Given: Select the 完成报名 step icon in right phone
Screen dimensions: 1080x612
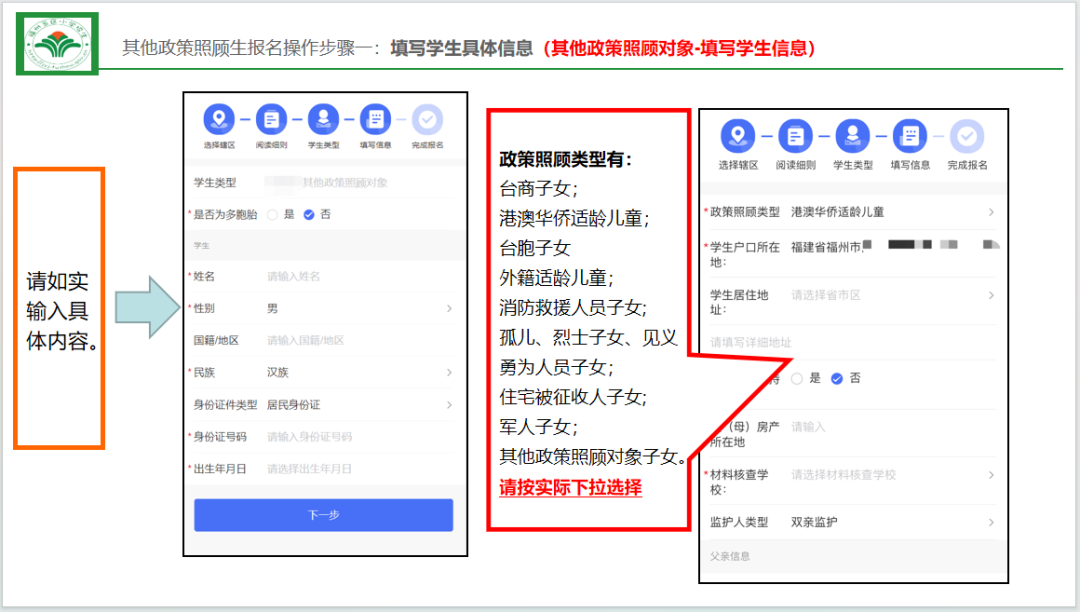Looking at the screenshot, I should point(967,136).
